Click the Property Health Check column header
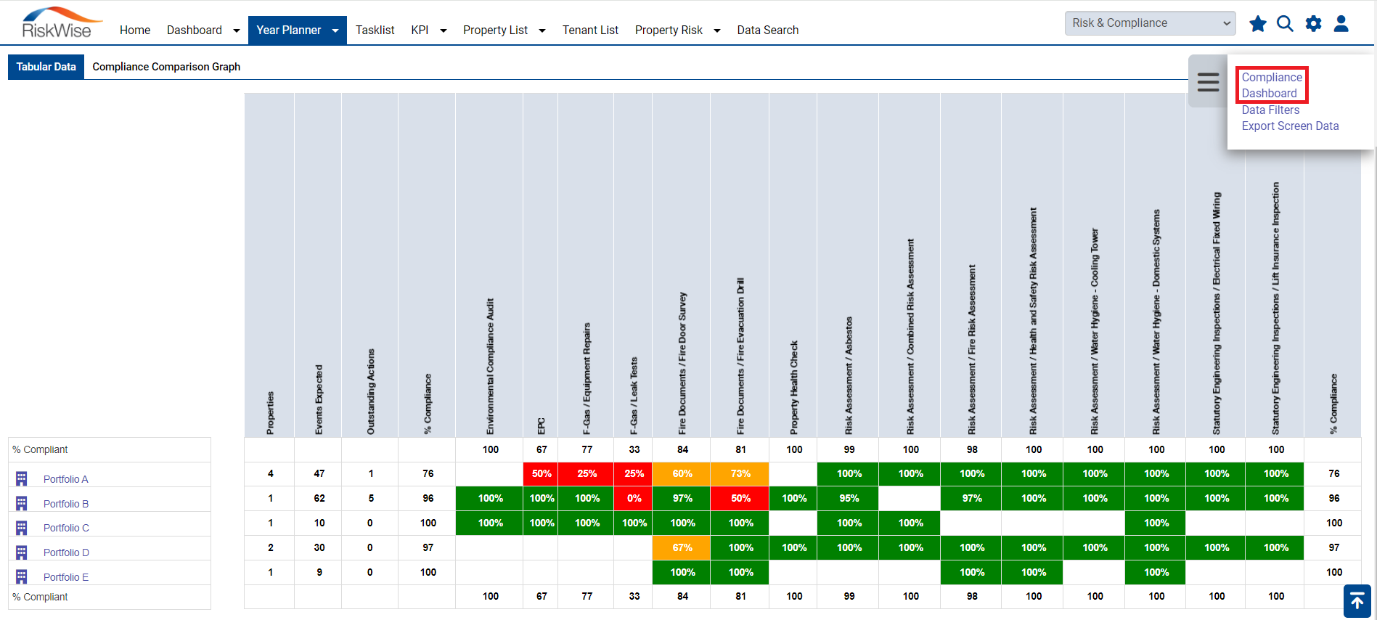The height and width of the screenshot is (620, 1377). click(x=794, y=265)
